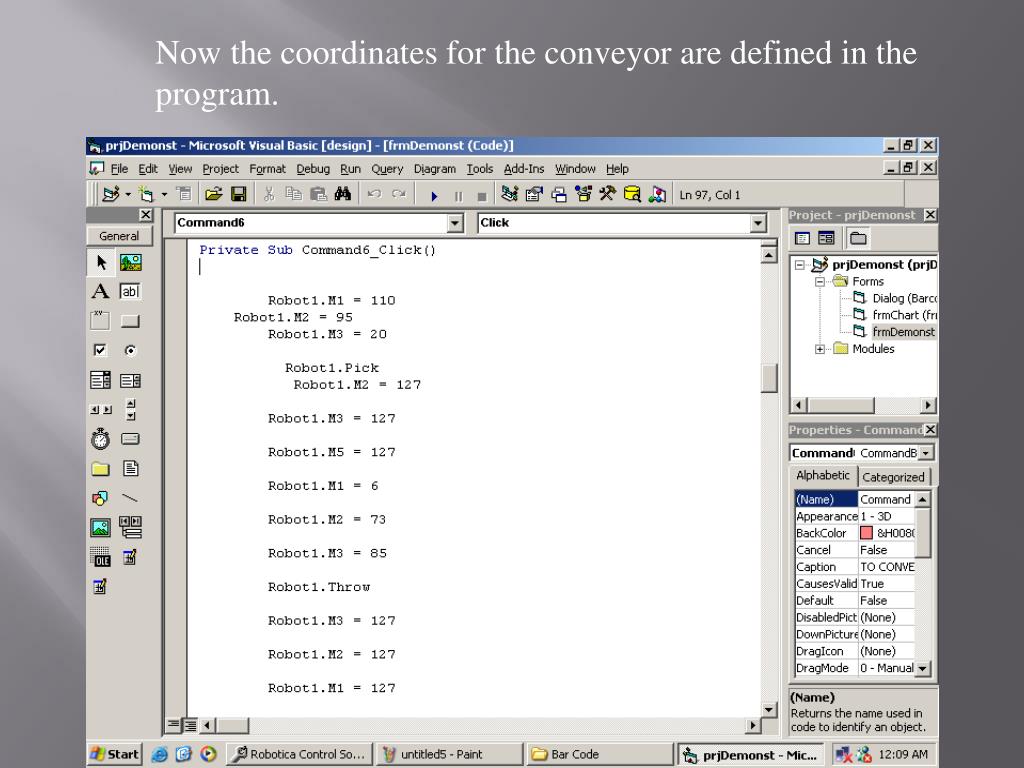The height and width of the screenshot is (768, 1024).
Task: Click the General toolbox tab button
Action: 119,236
